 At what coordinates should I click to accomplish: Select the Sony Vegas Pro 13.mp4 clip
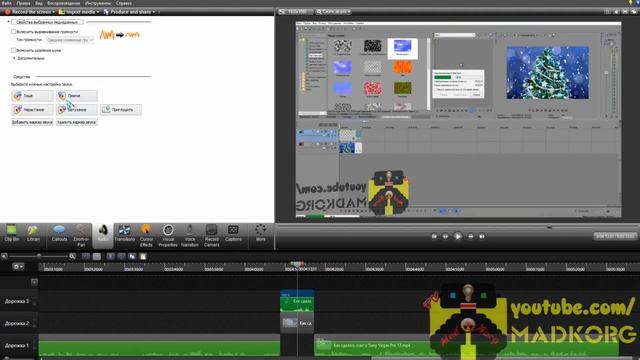pyautogui.click(x=466, y=345)
